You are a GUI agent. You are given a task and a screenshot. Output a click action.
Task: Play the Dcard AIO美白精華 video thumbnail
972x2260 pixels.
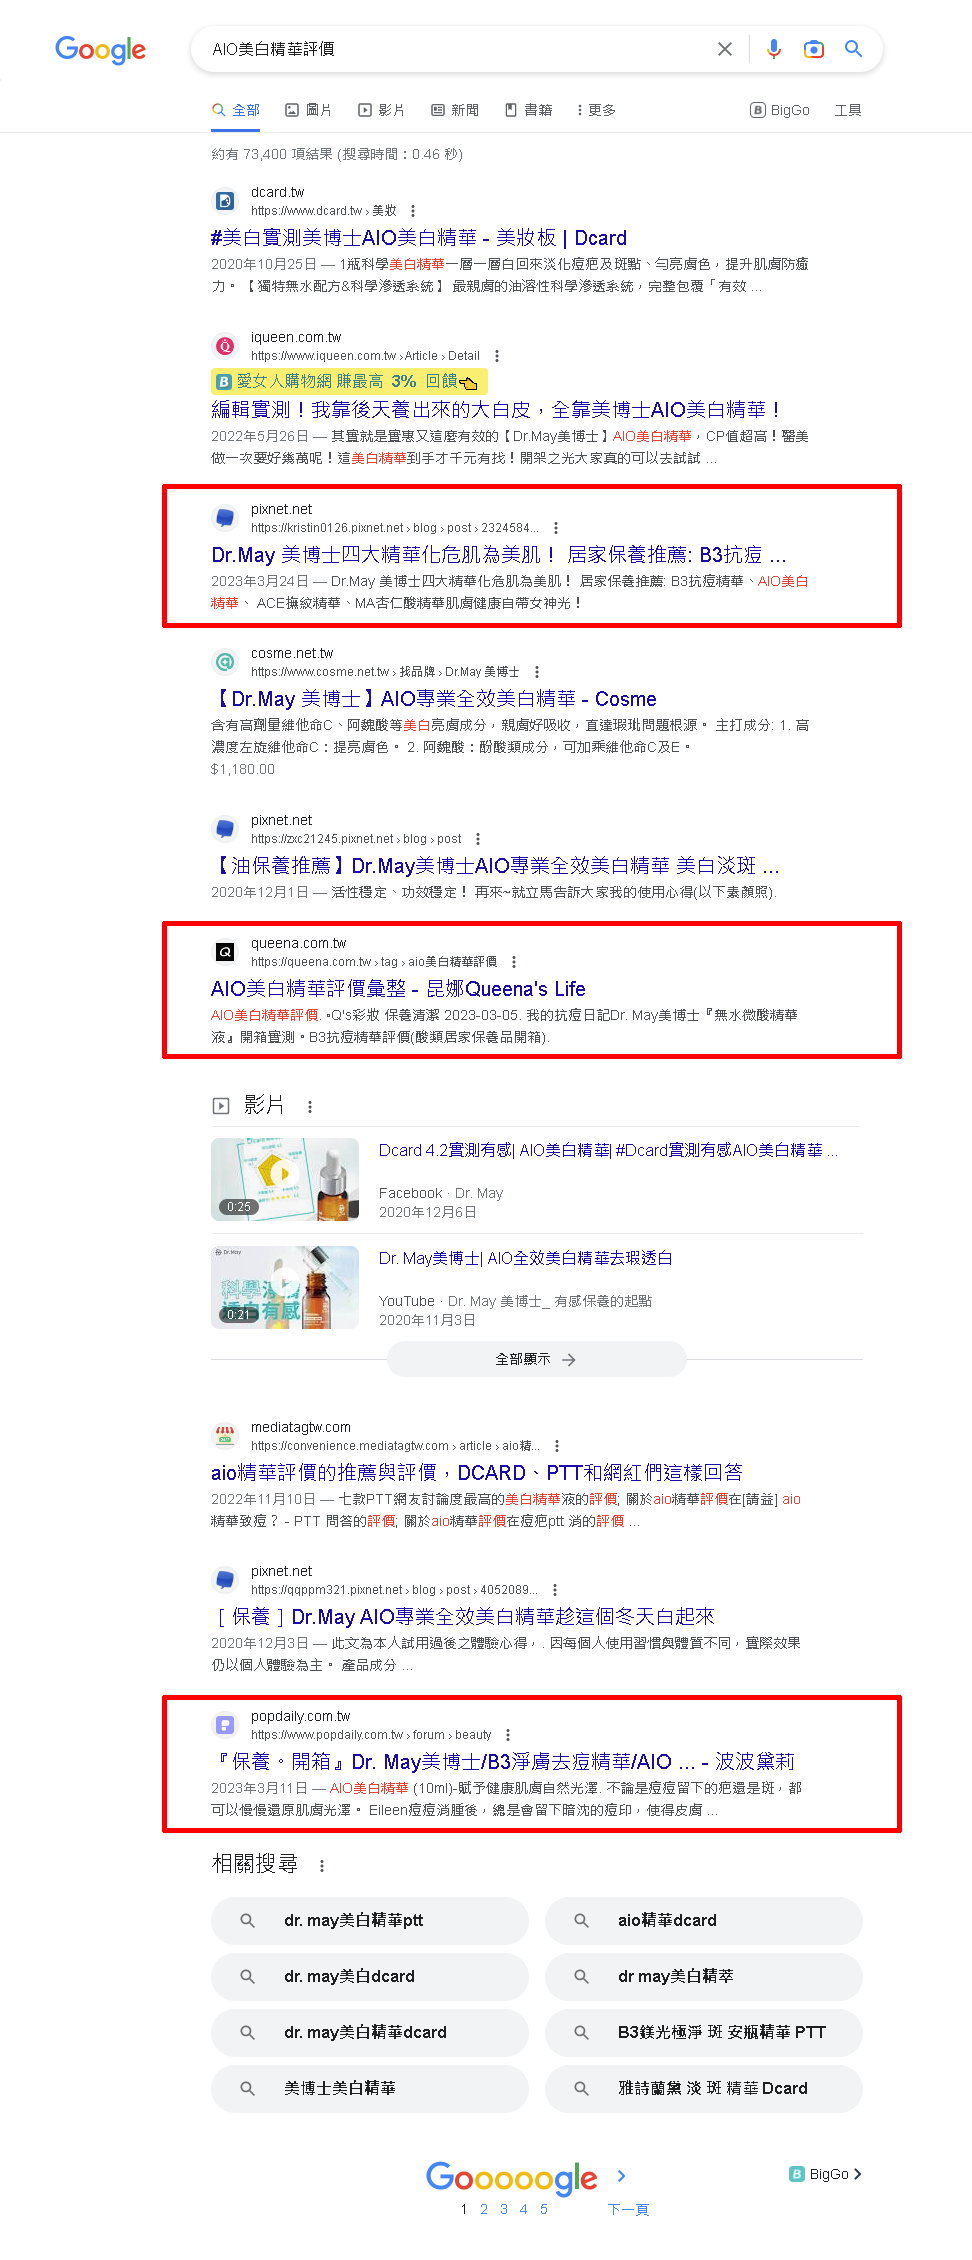click(x=285, y=1179)
